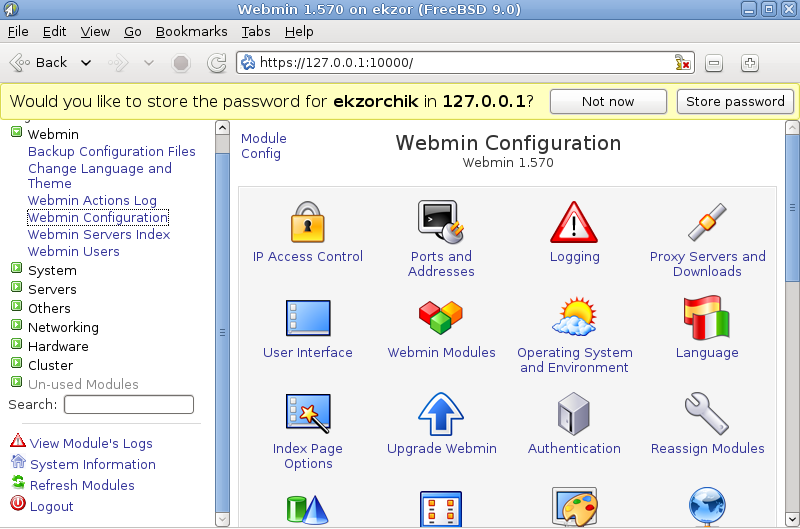Click the View Module's Logs link
This screenshot has width=800, height=529.
coord(91,443)
